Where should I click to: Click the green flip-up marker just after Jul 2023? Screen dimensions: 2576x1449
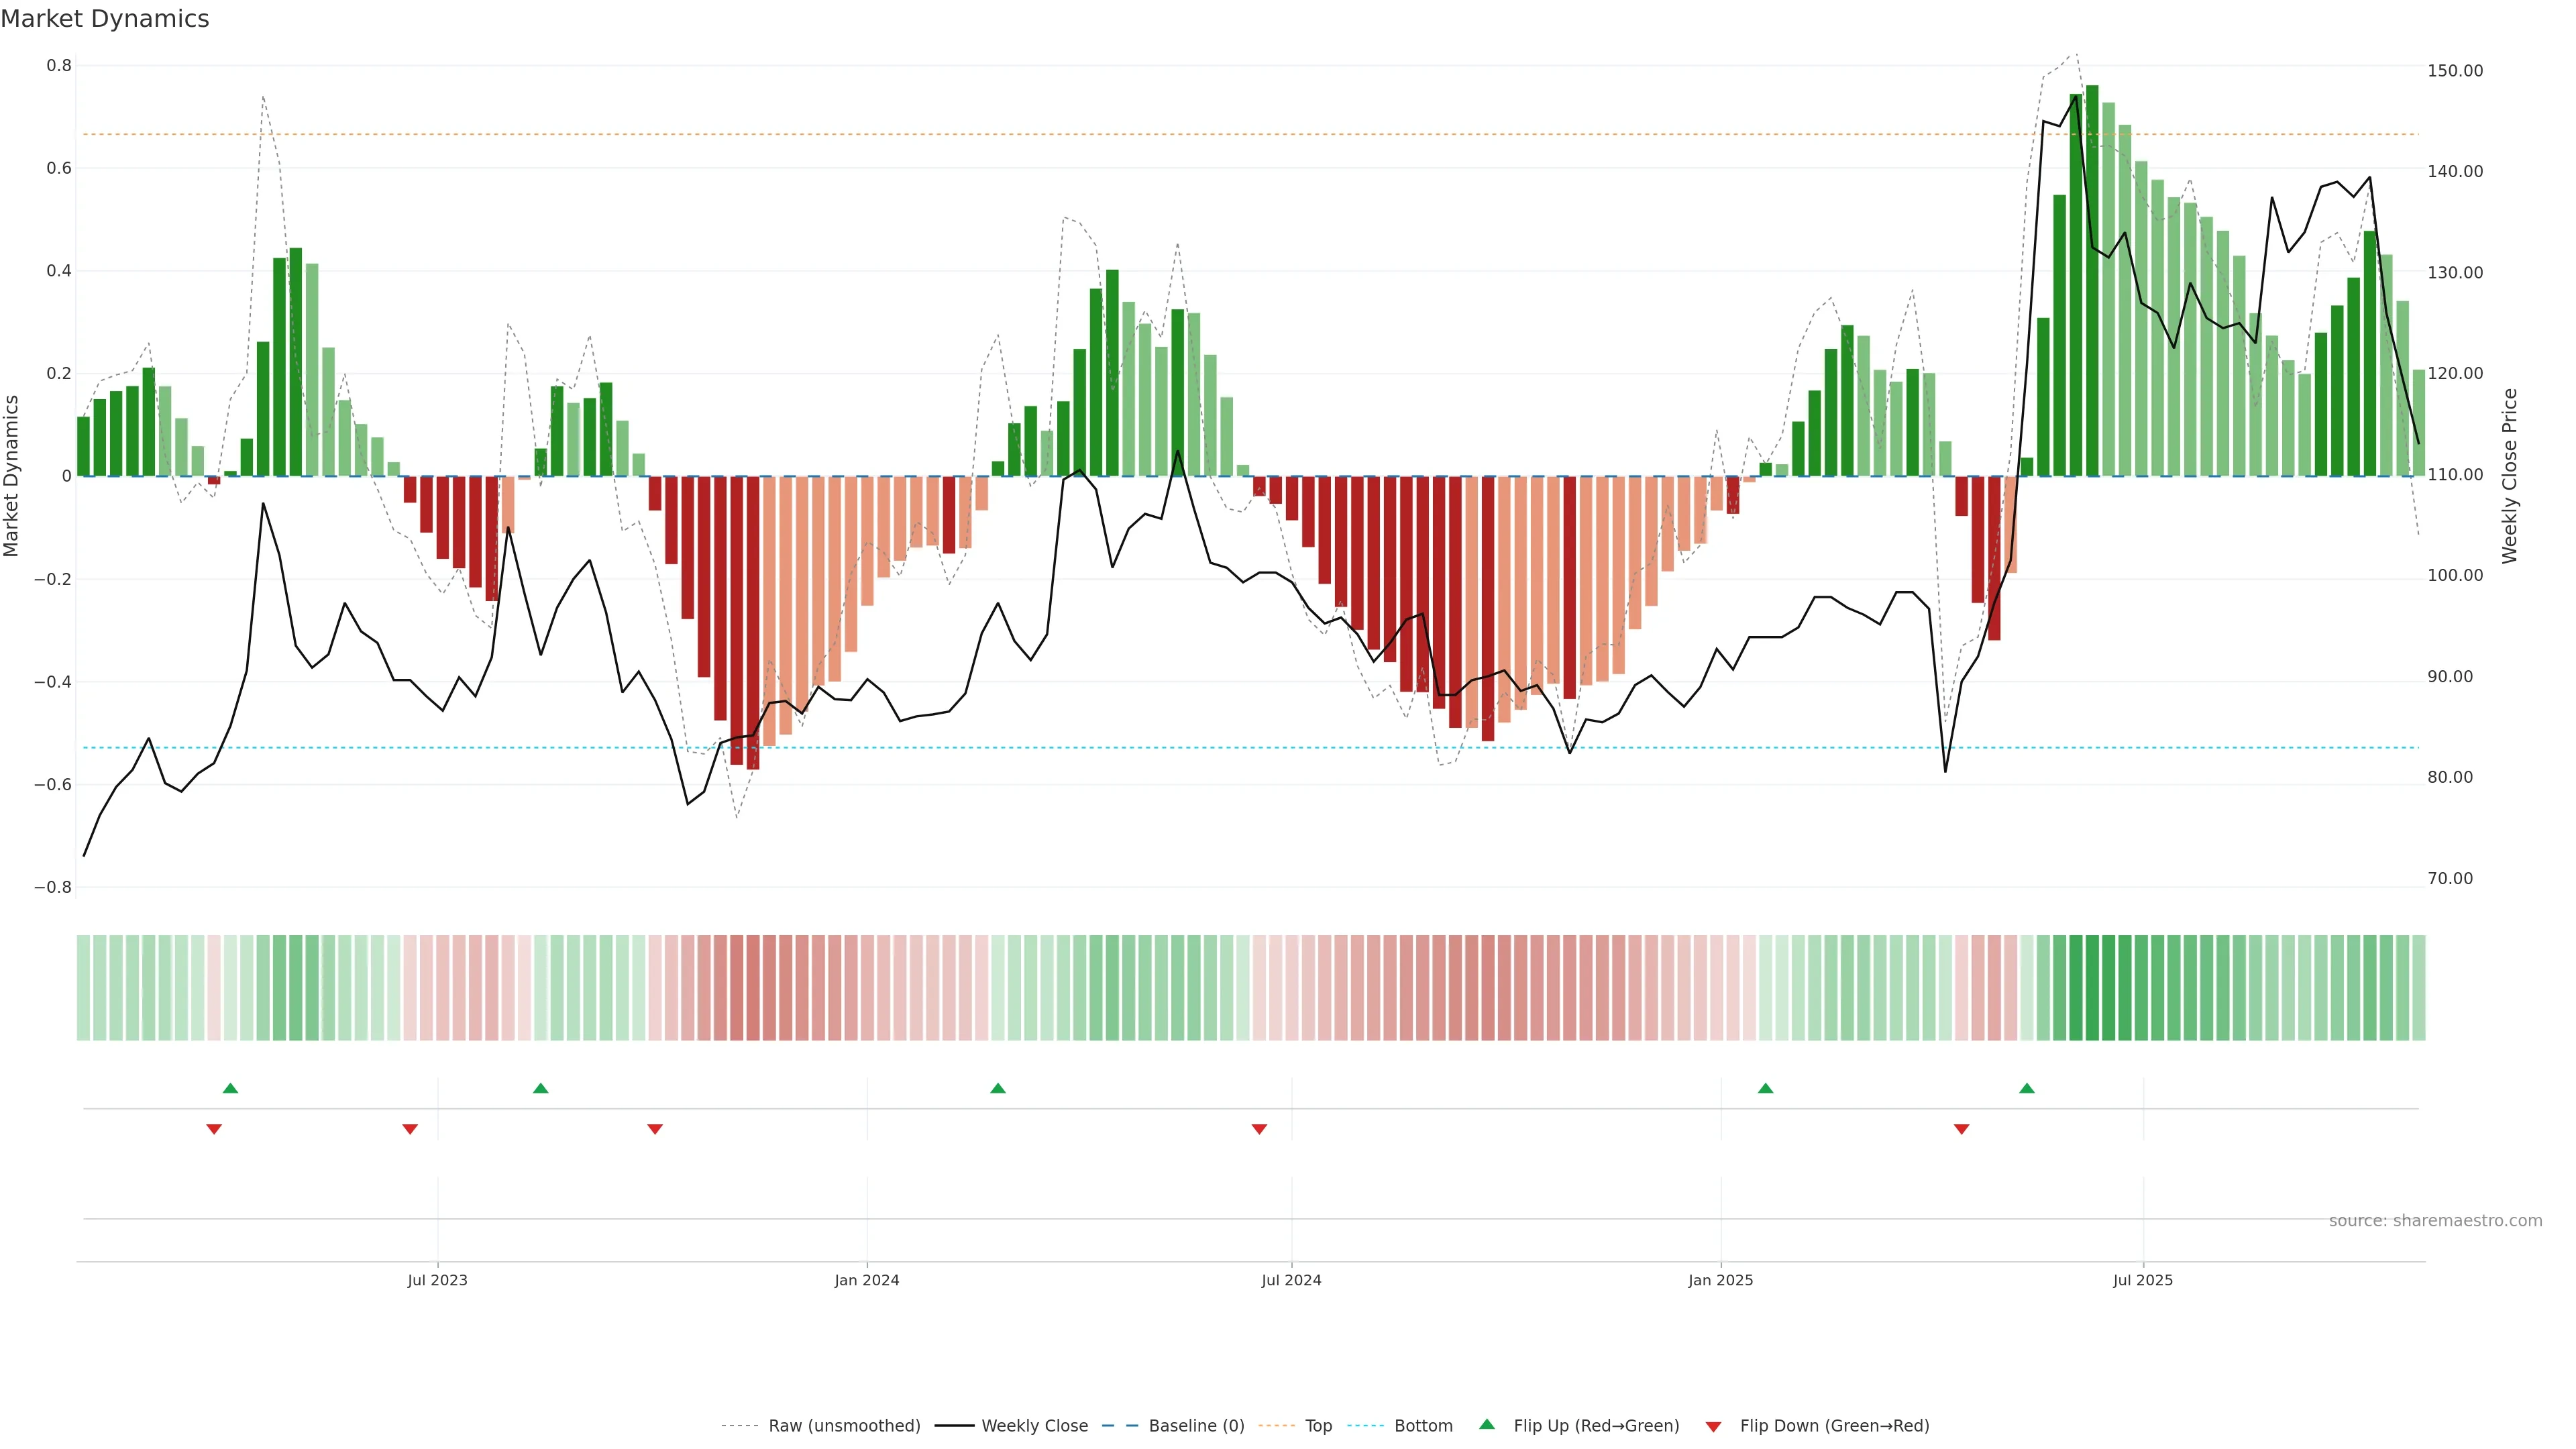[x=540, y=1088]
